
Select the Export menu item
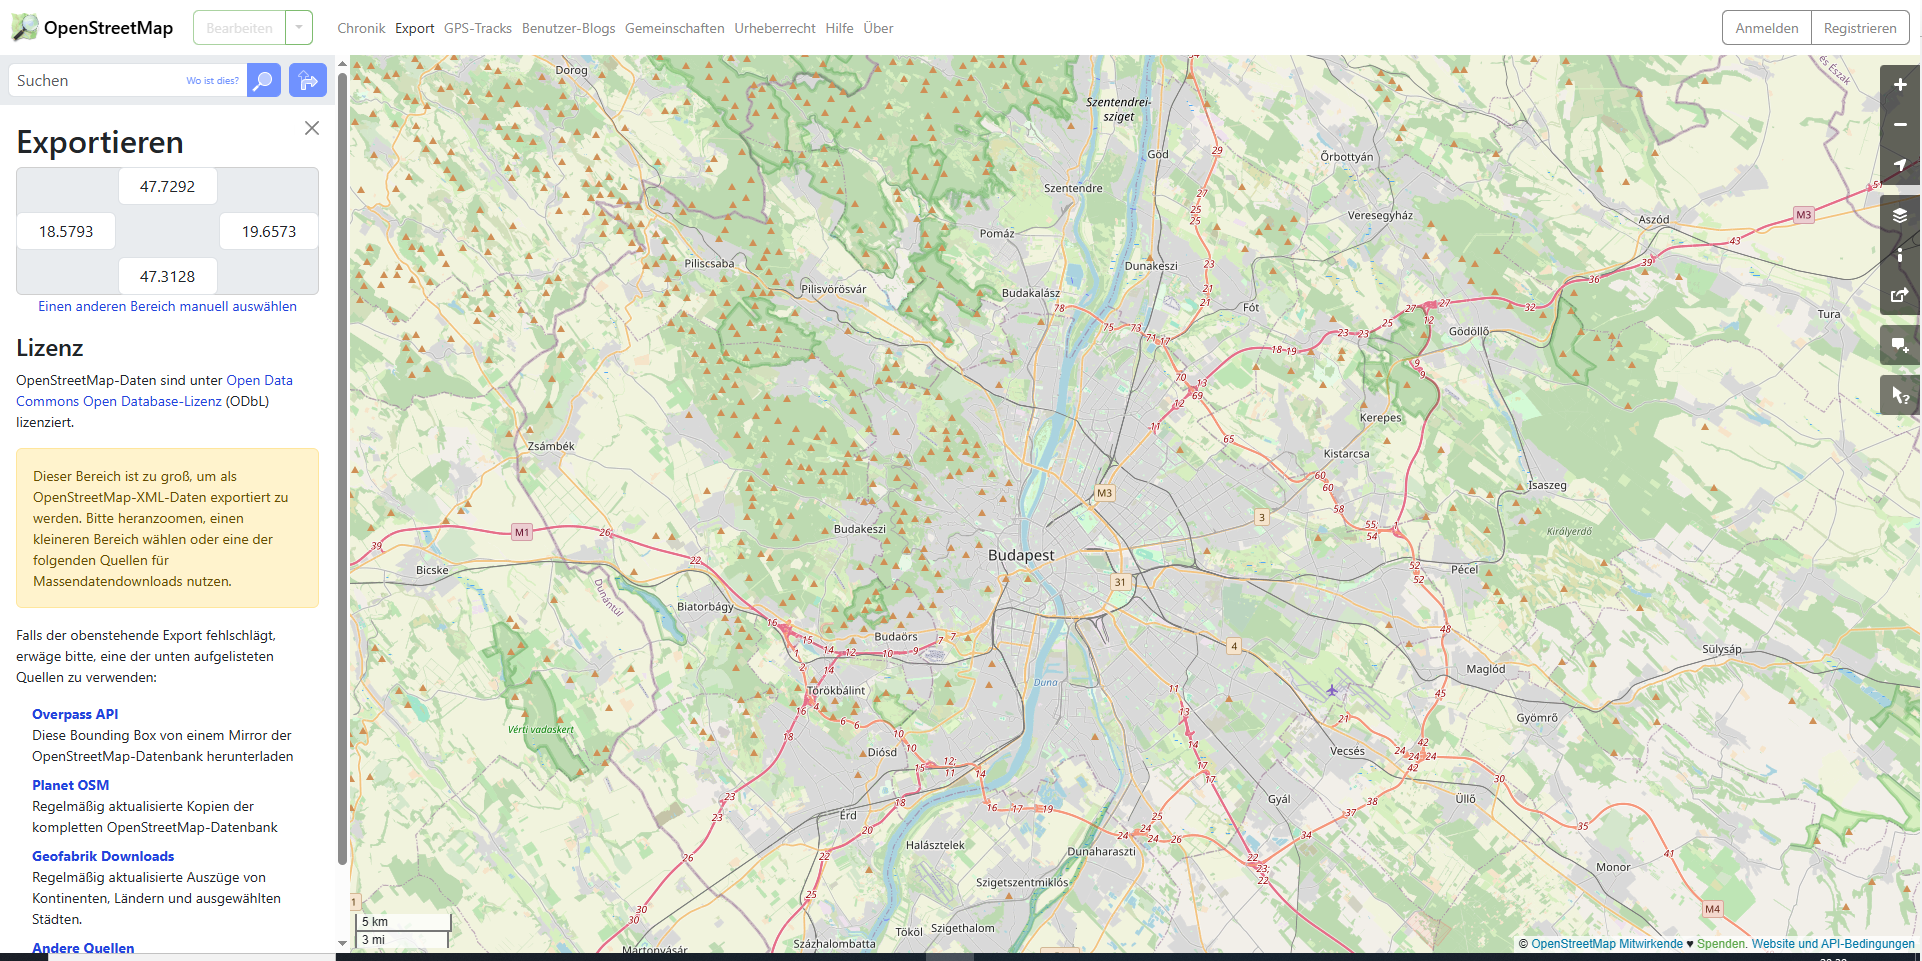415,28
